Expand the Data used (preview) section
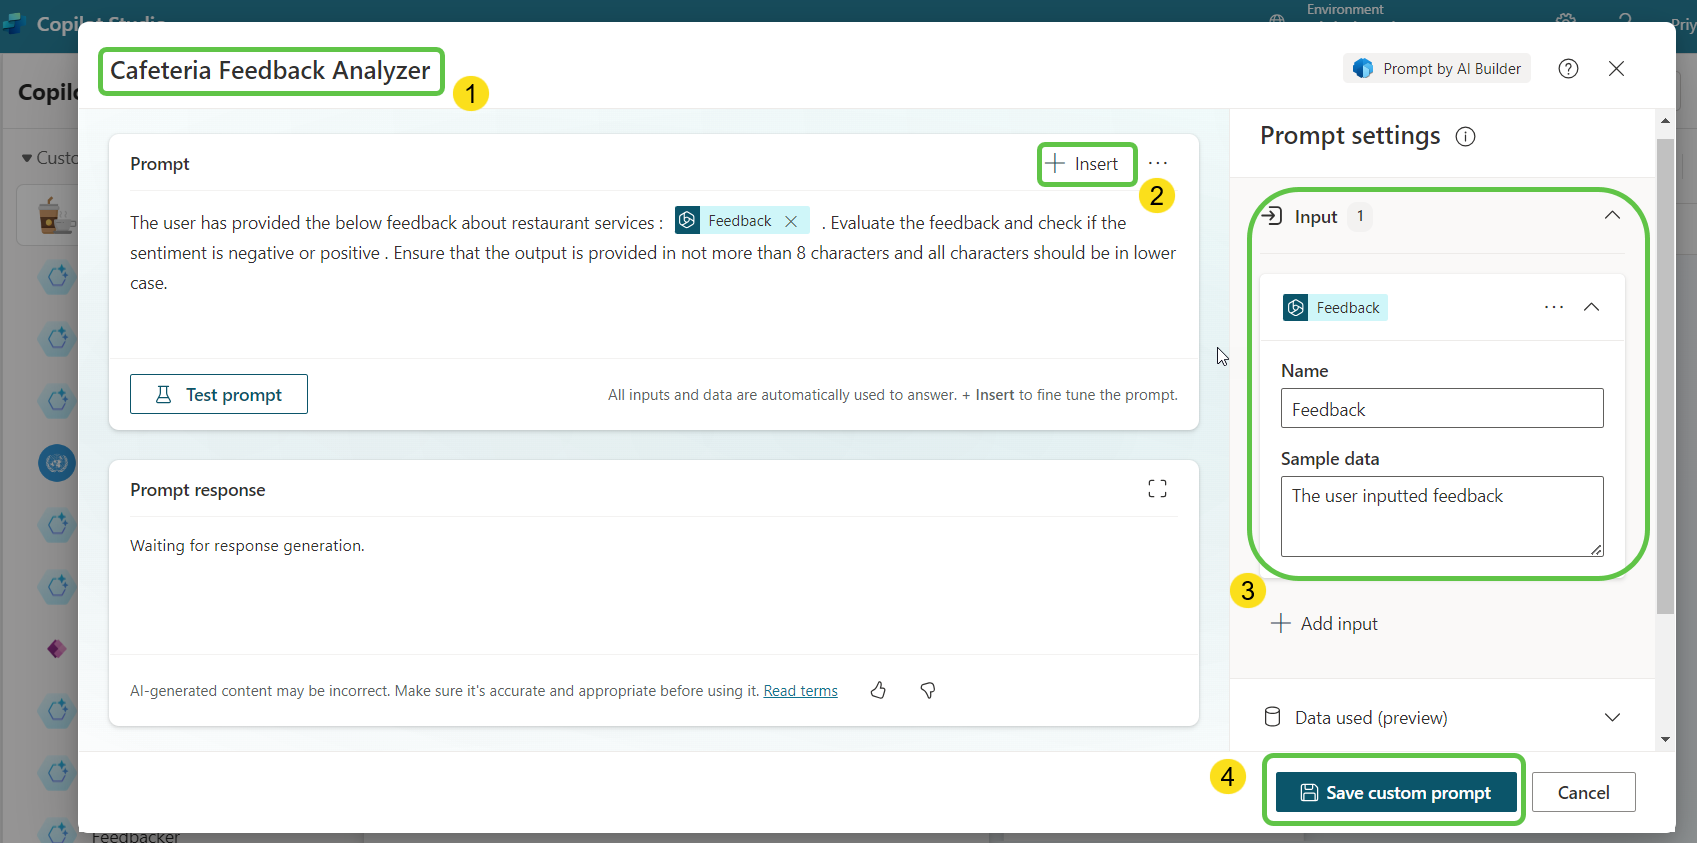The height and width of the screenshot is (843, 1697). [x=1612, y=718]
